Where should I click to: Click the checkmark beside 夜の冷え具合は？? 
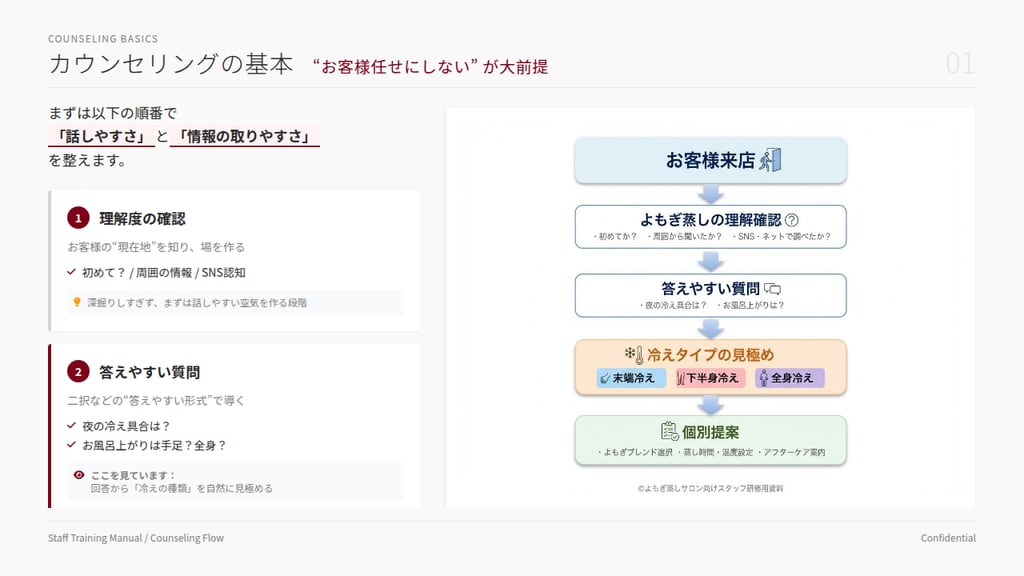[x=72, y=425]
